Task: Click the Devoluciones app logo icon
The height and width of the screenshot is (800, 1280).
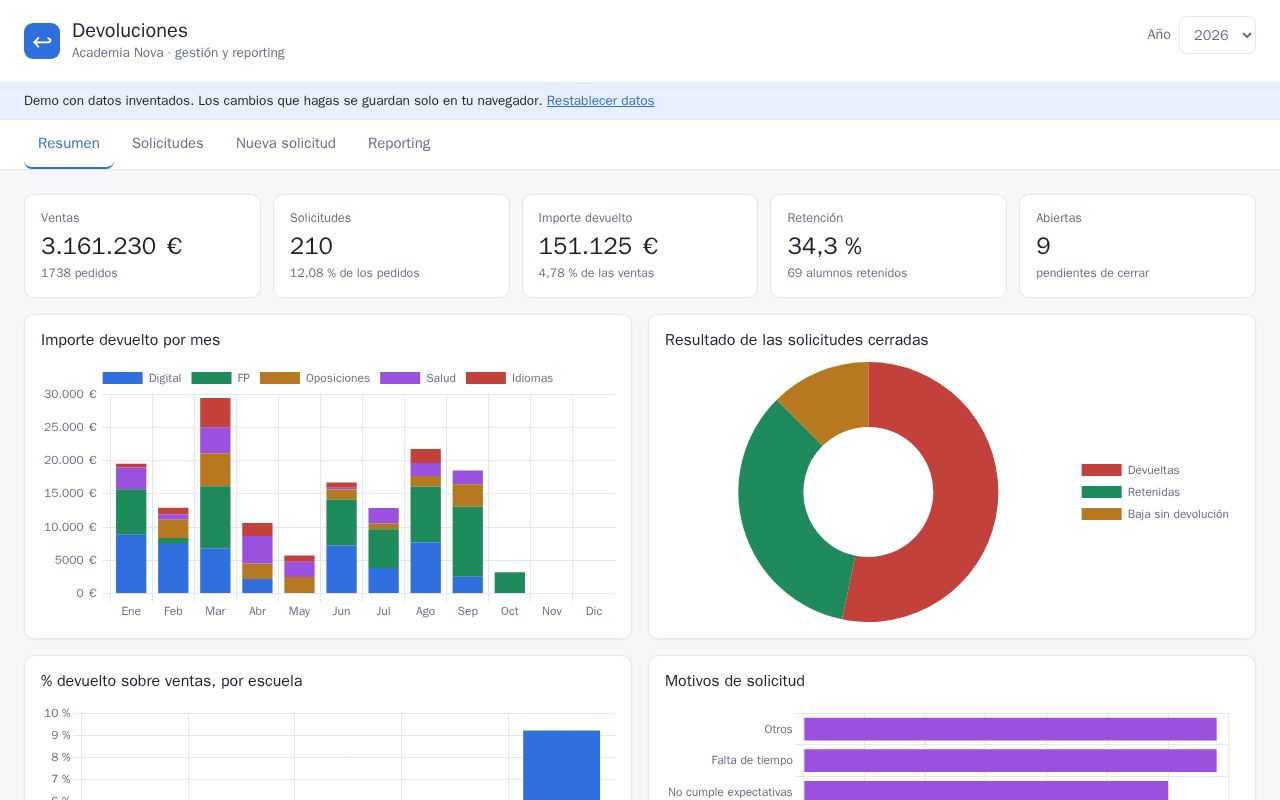Action: [42, 41]
